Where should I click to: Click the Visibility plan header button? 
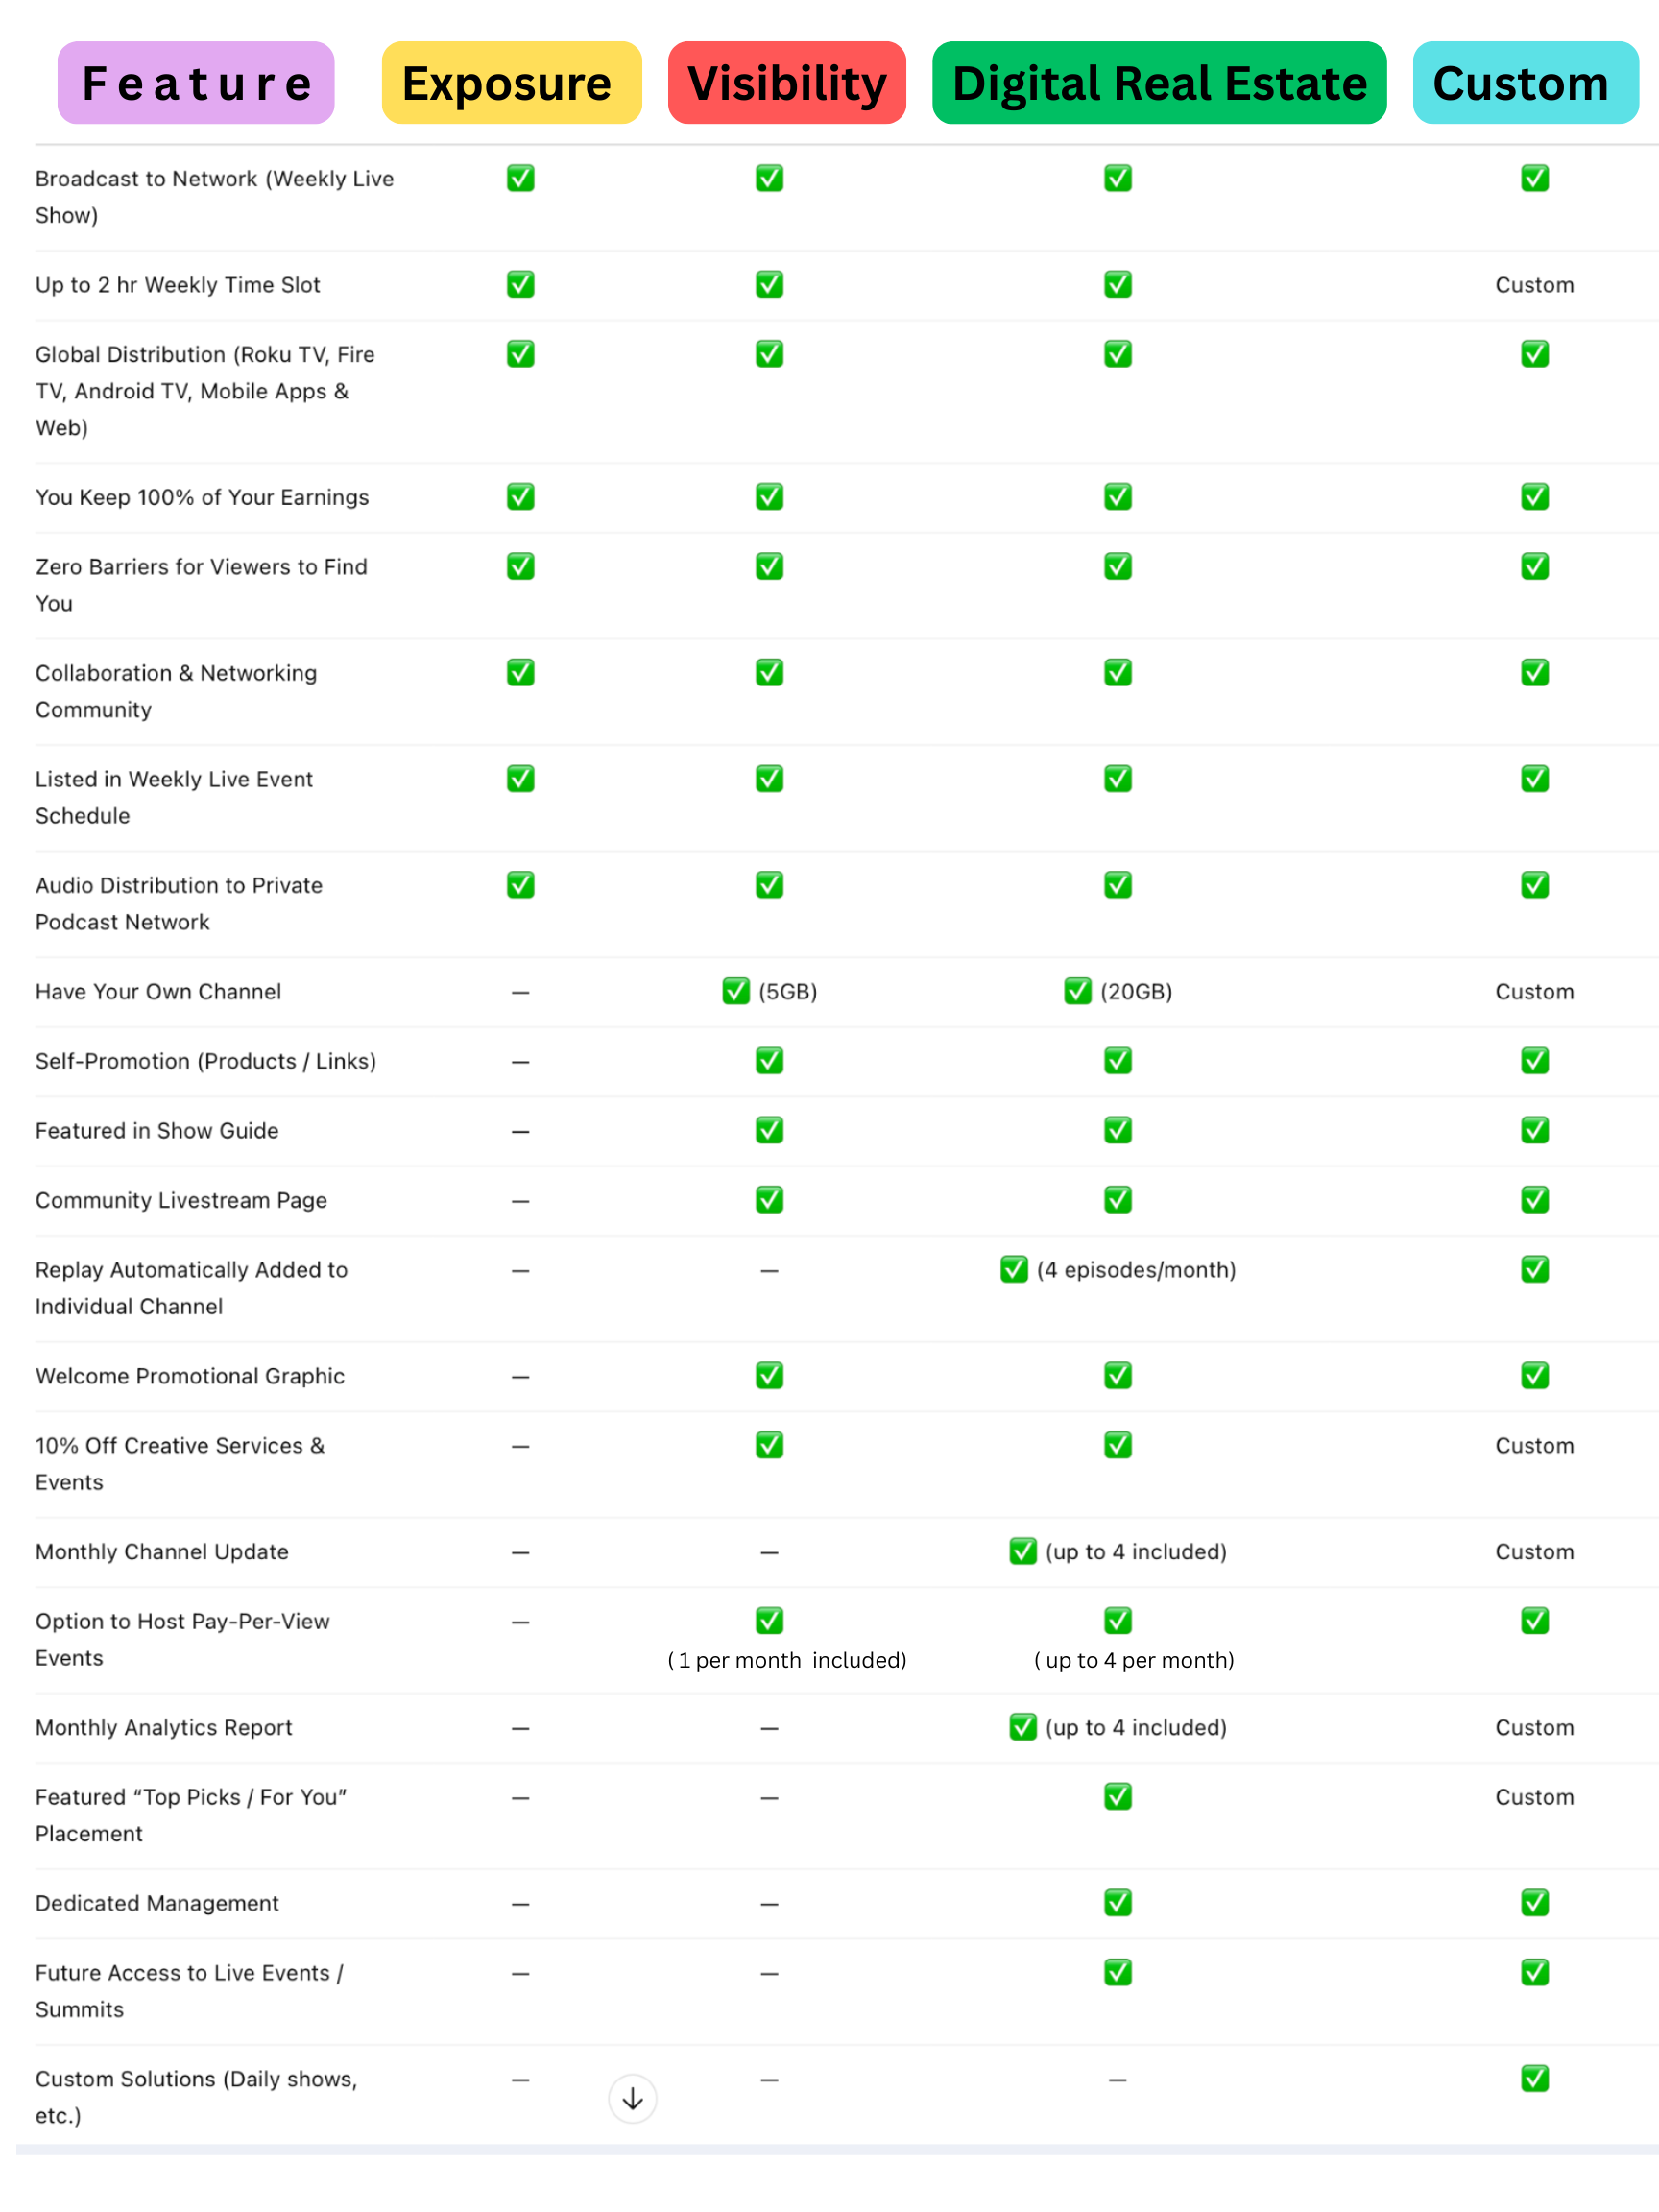[x=786, y=83]
